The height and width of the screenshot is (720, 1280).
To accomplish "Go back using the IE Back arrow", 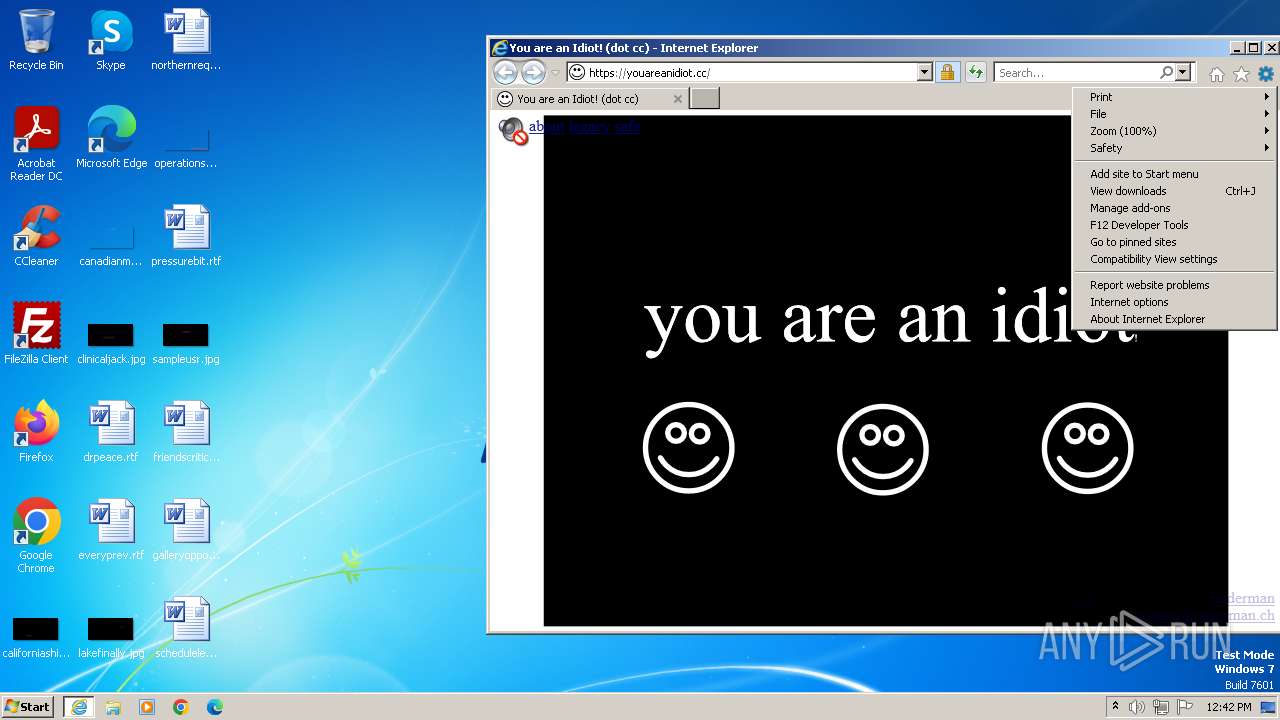I will click(x=505, y=72).
